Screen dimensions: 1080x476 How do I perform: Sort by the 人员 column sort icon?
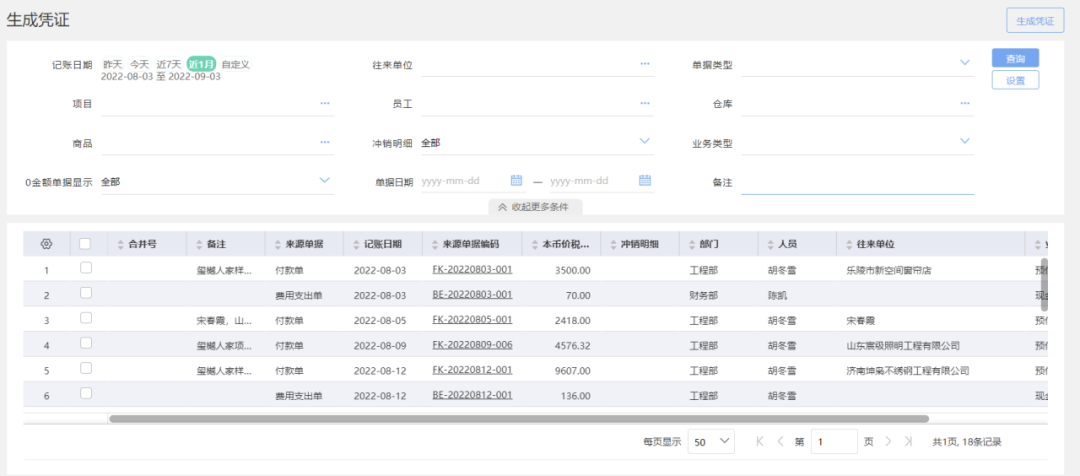tap(771, 244)
